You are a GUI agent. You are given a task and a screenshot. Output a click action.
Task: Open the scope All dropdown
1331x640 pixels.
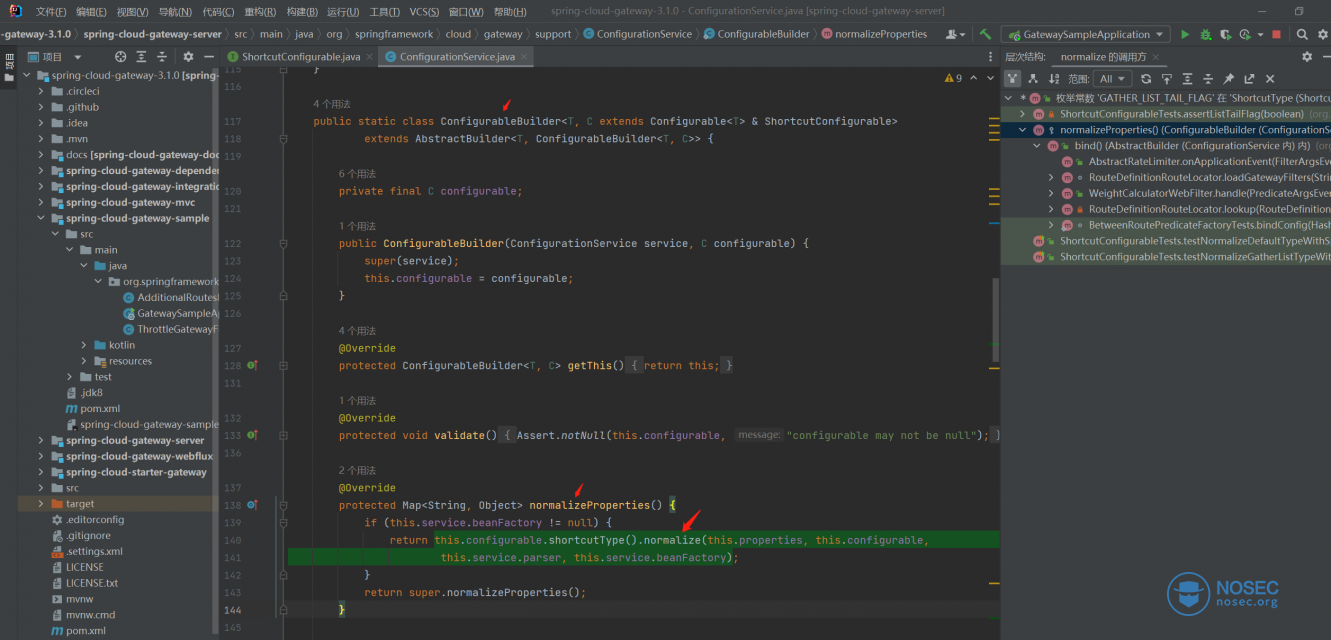click(1112, 79)
